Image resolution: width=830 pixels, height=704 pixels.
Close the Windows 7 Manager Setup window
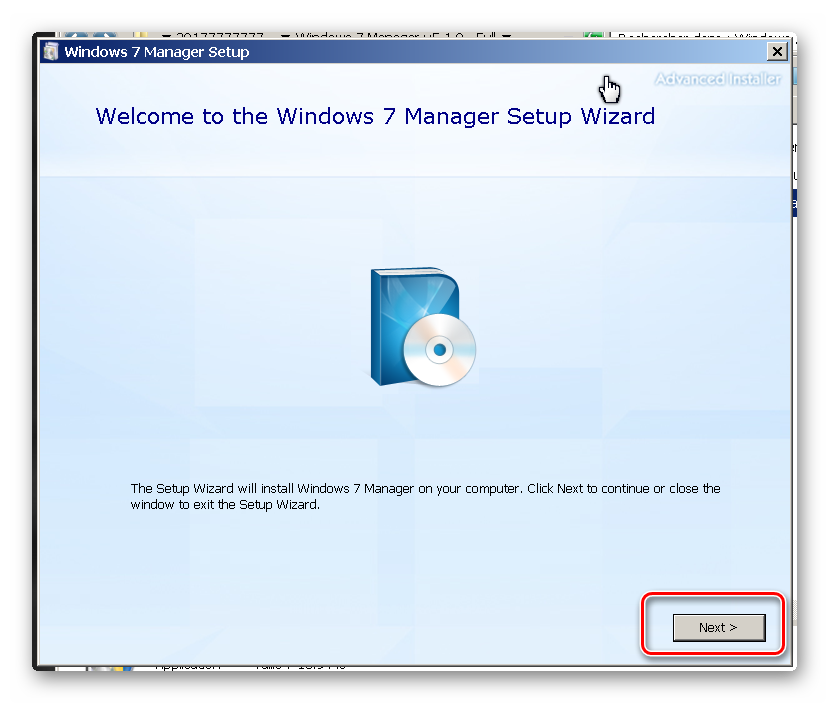(x=777, y=52)
